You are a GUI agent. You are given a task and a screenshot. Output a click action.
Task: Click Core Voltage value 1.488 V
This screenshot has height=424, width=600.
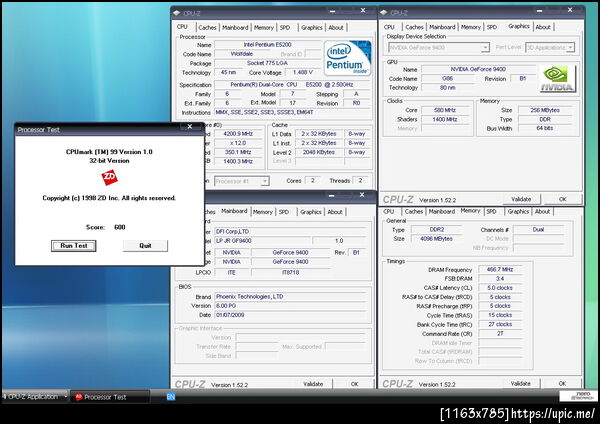click(303, 72)
